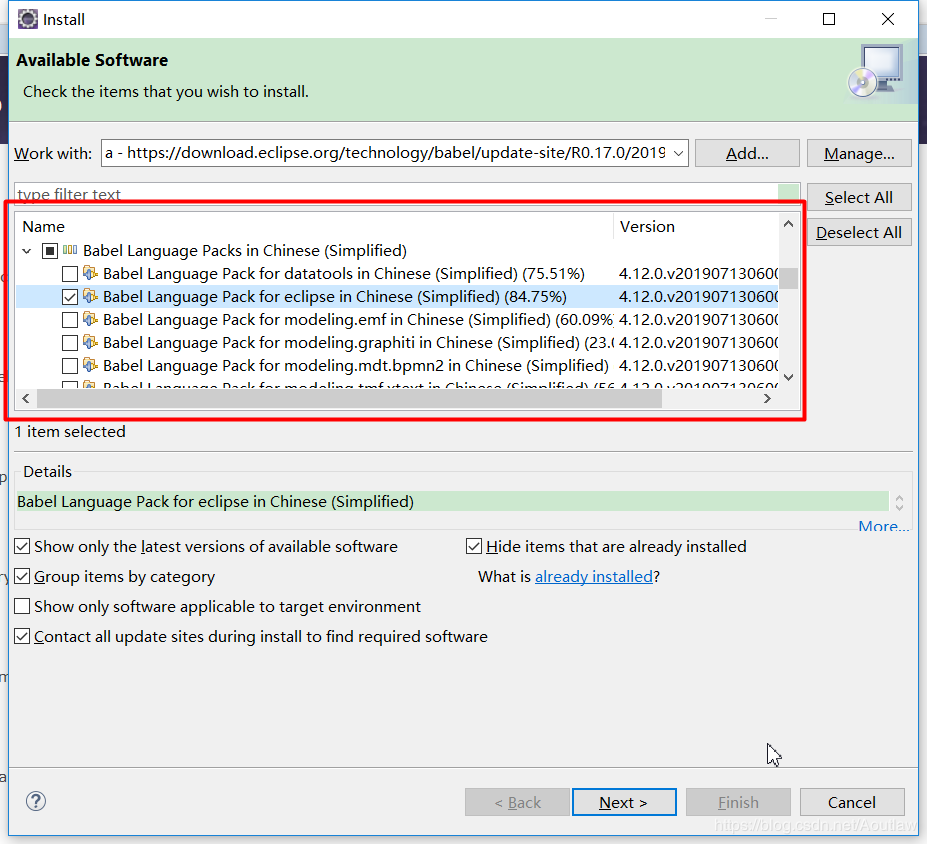
Task: Click the Babel Language Packs category icon
Action: point(70,250)
